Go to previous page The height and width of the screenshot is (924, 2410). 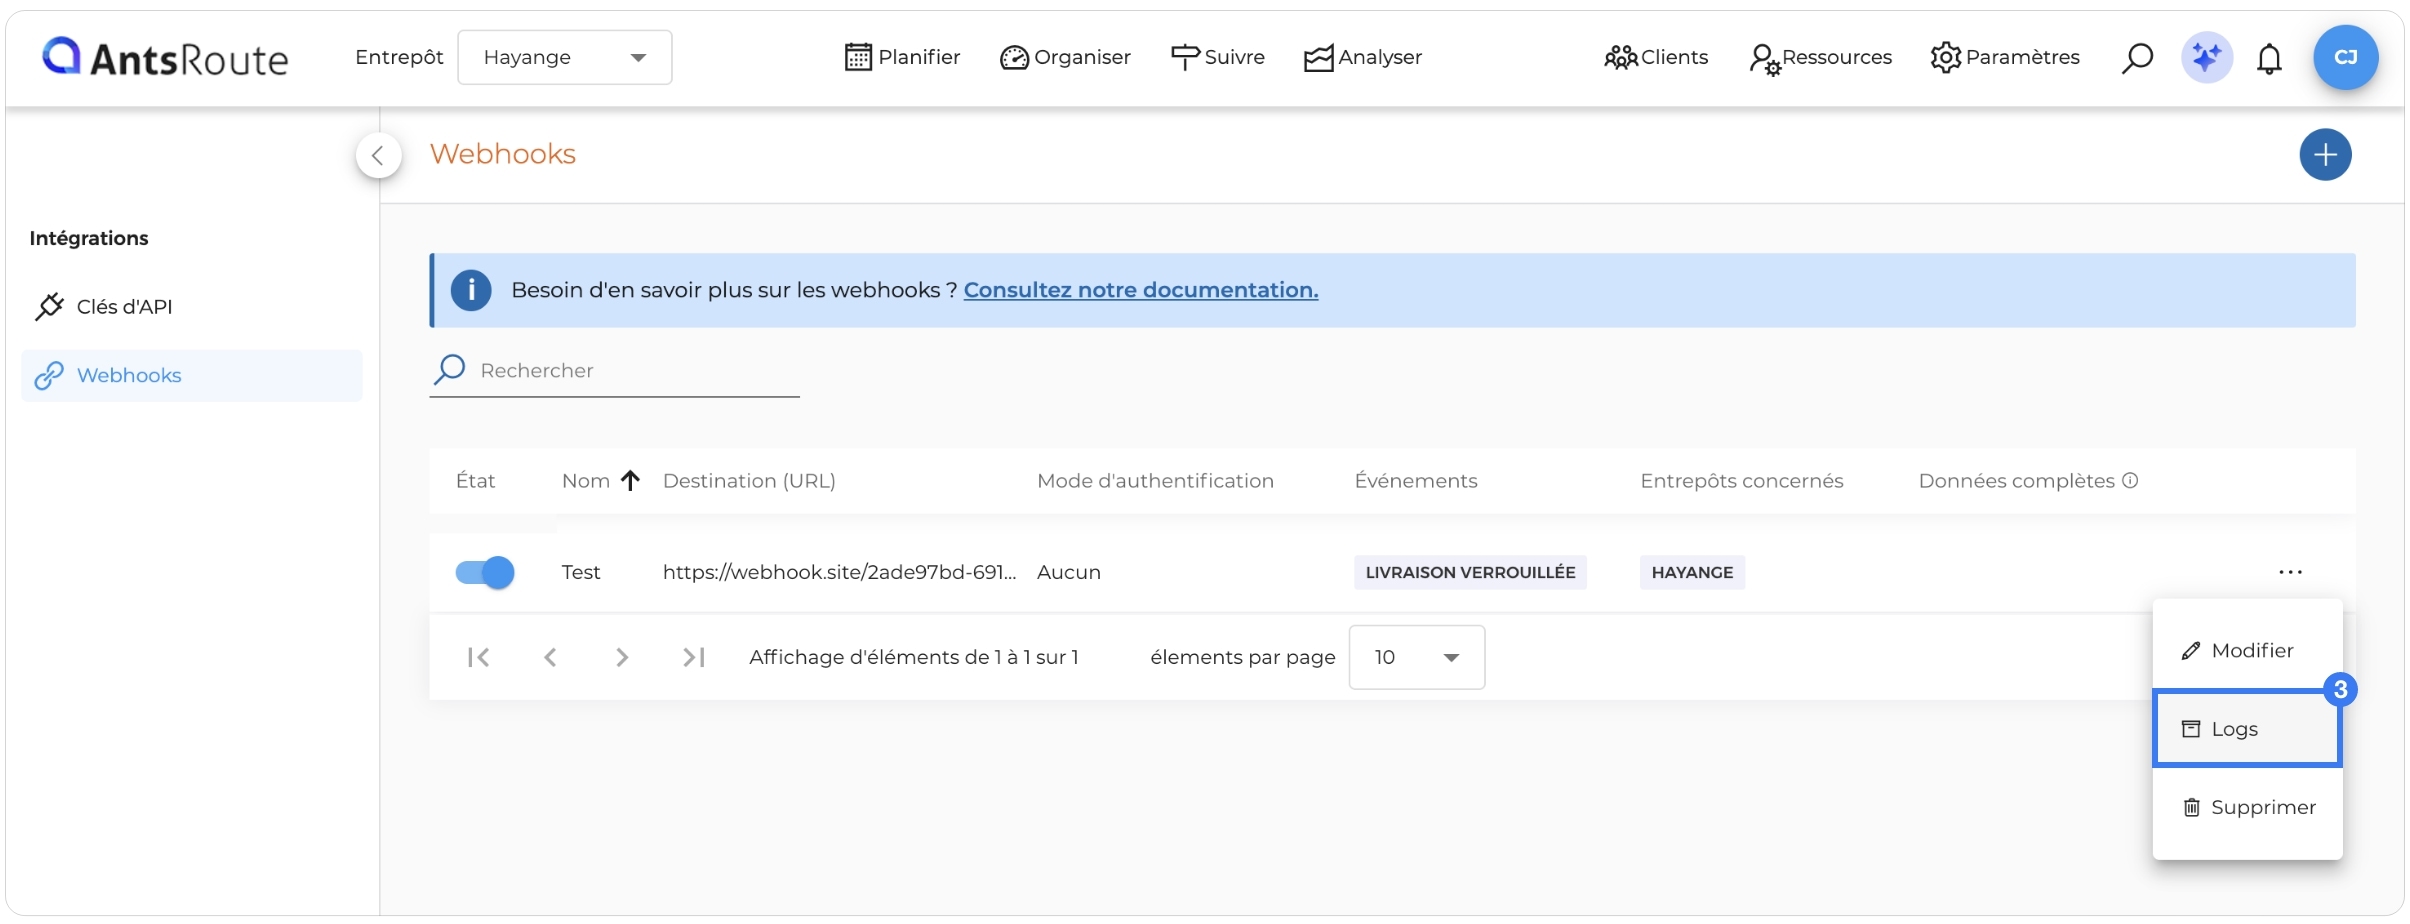(550, 657)
